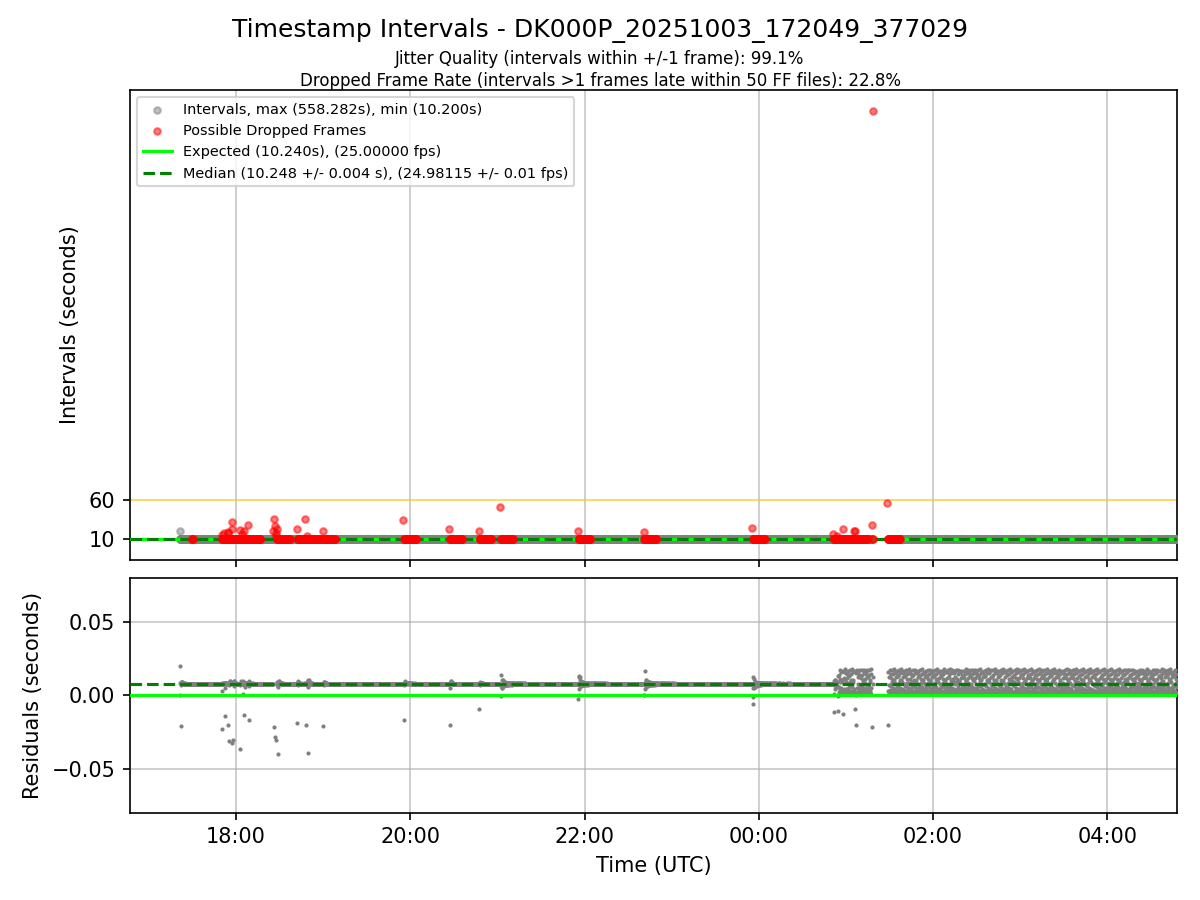Click the 'Jitter Quality' subtitle line
The image size is (1200, 900).
(599, 58)
